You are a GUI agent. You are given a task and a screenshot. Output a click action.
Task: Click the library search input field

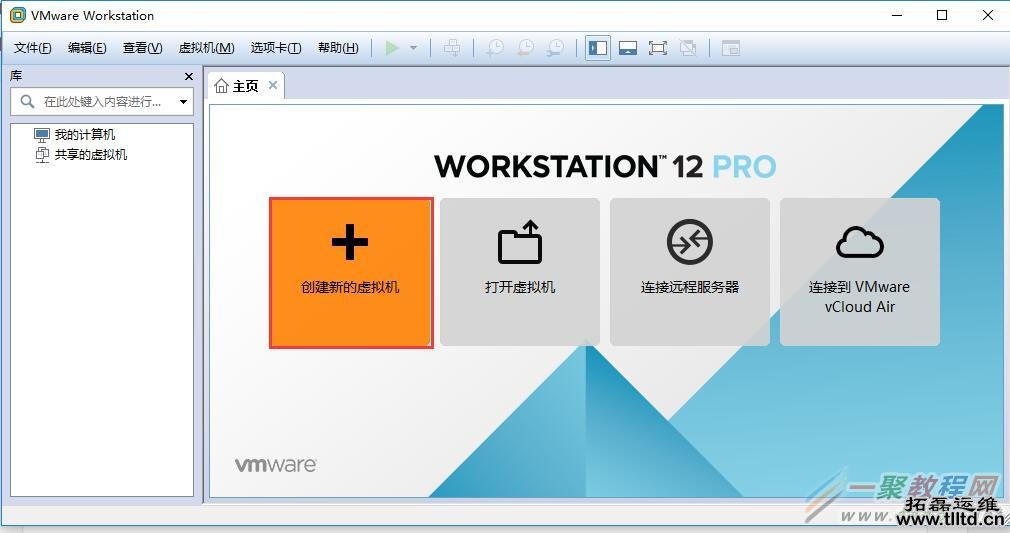102,102
